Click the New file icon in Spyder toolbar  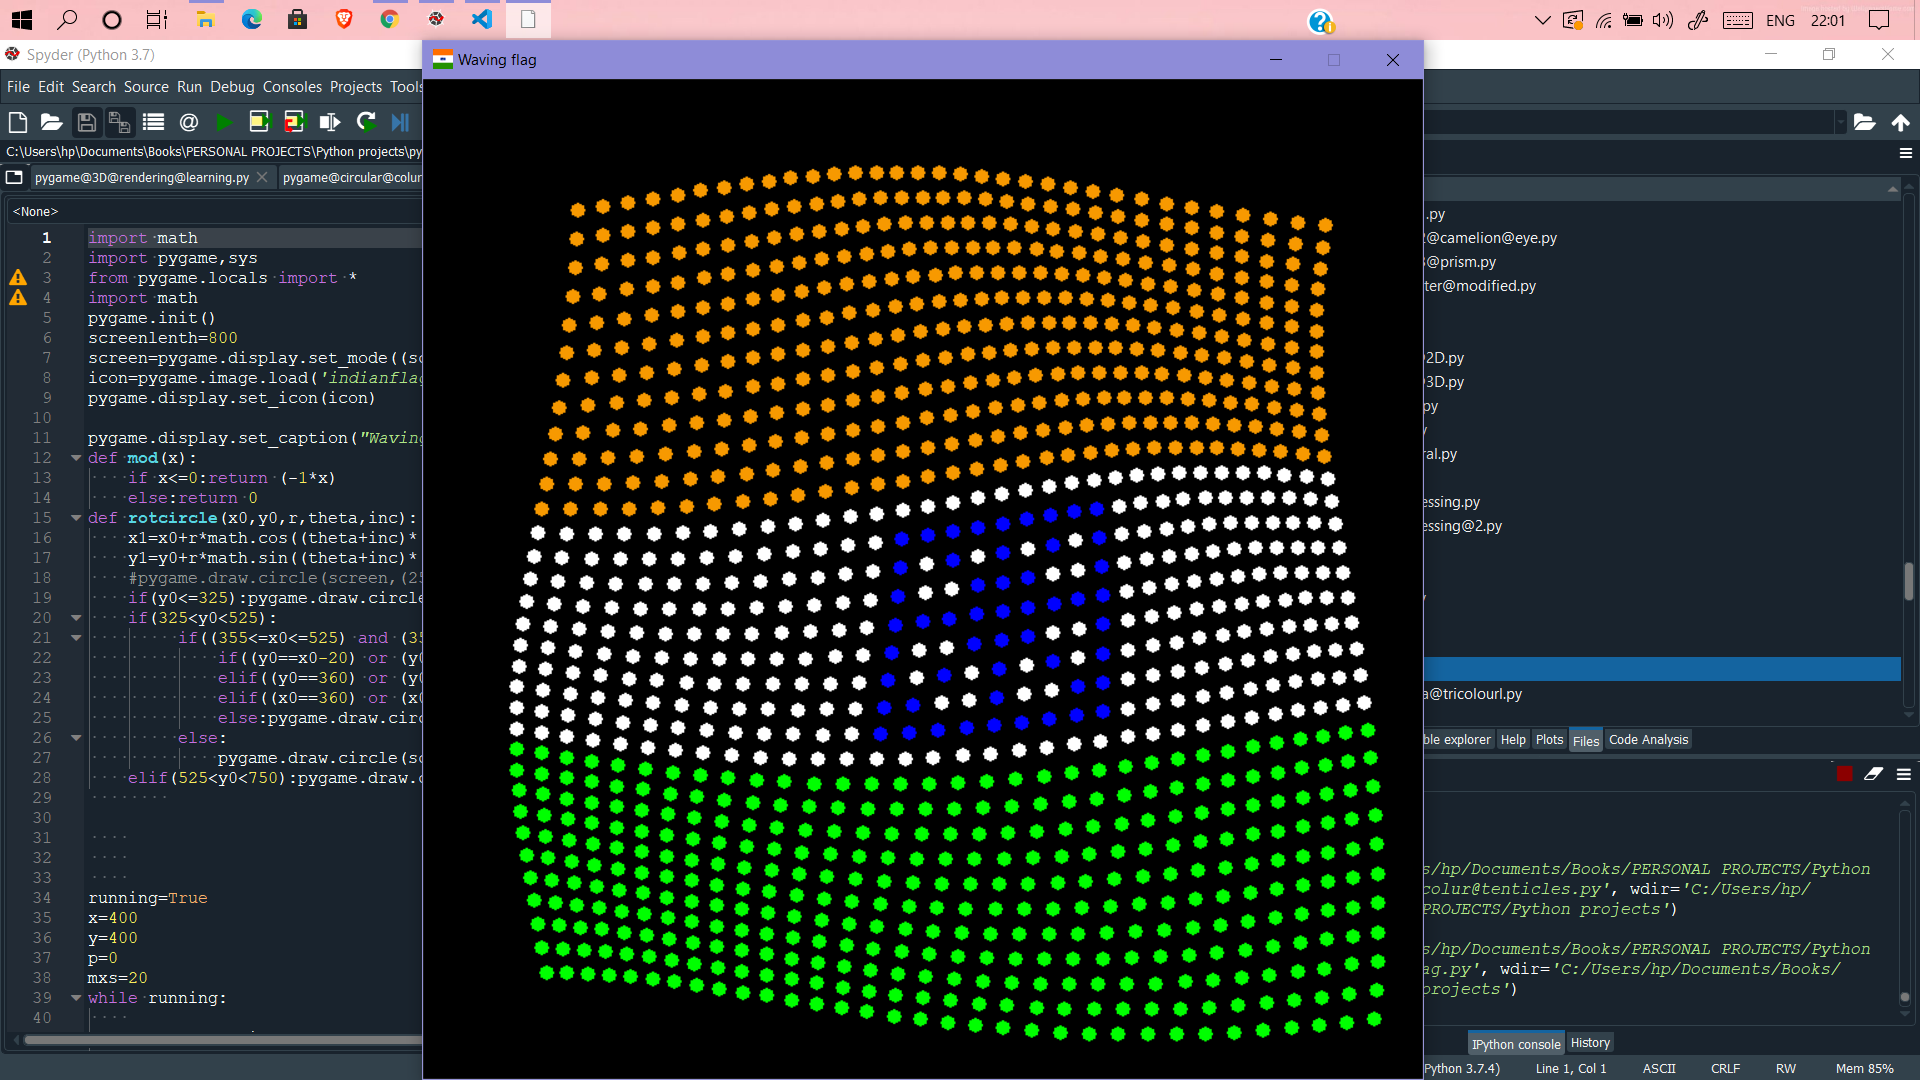tap(17, 122)
